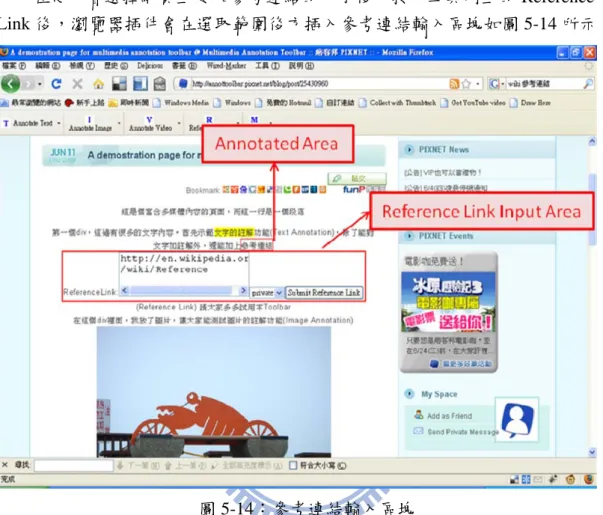Collapse the PIXNET News section arrow
Screen dimensions: 603x515
tap(409, 149)
